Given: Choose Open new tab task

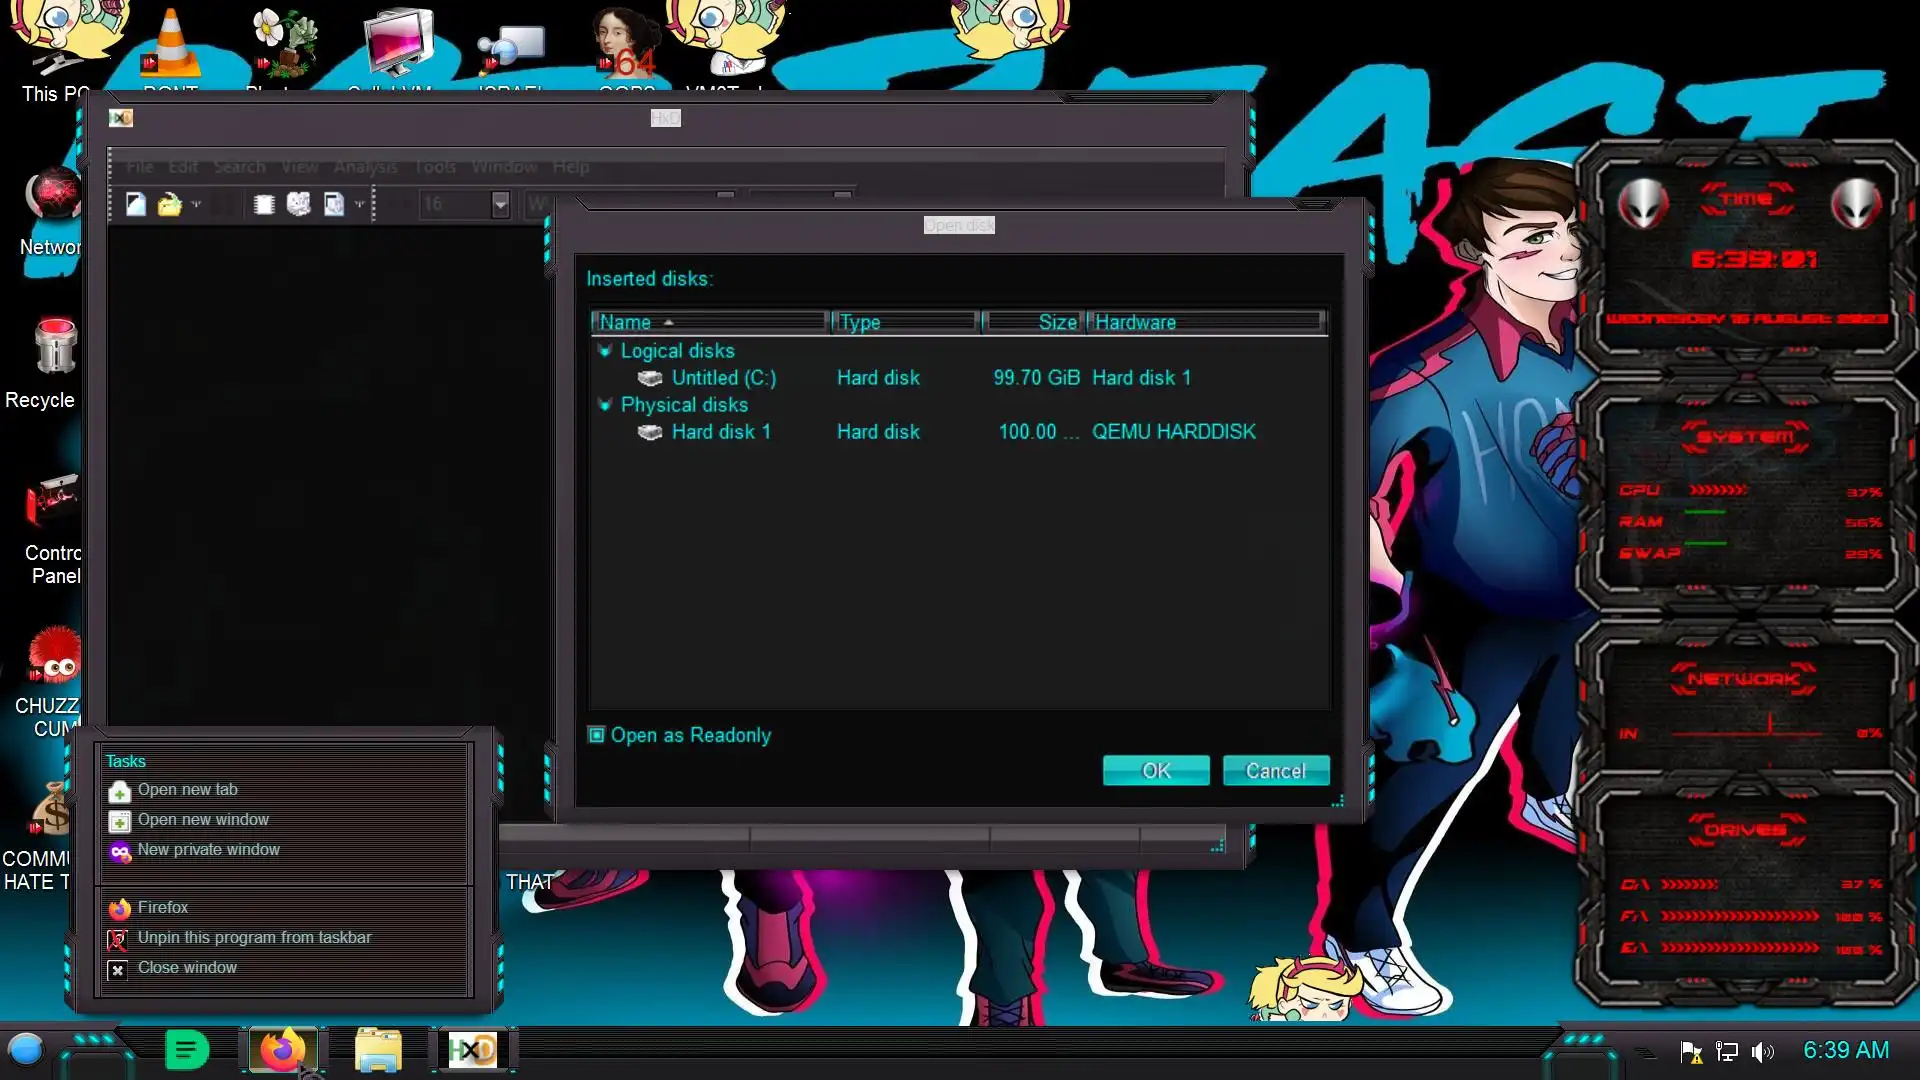Looking at the screenshot, I should point(188,790).
